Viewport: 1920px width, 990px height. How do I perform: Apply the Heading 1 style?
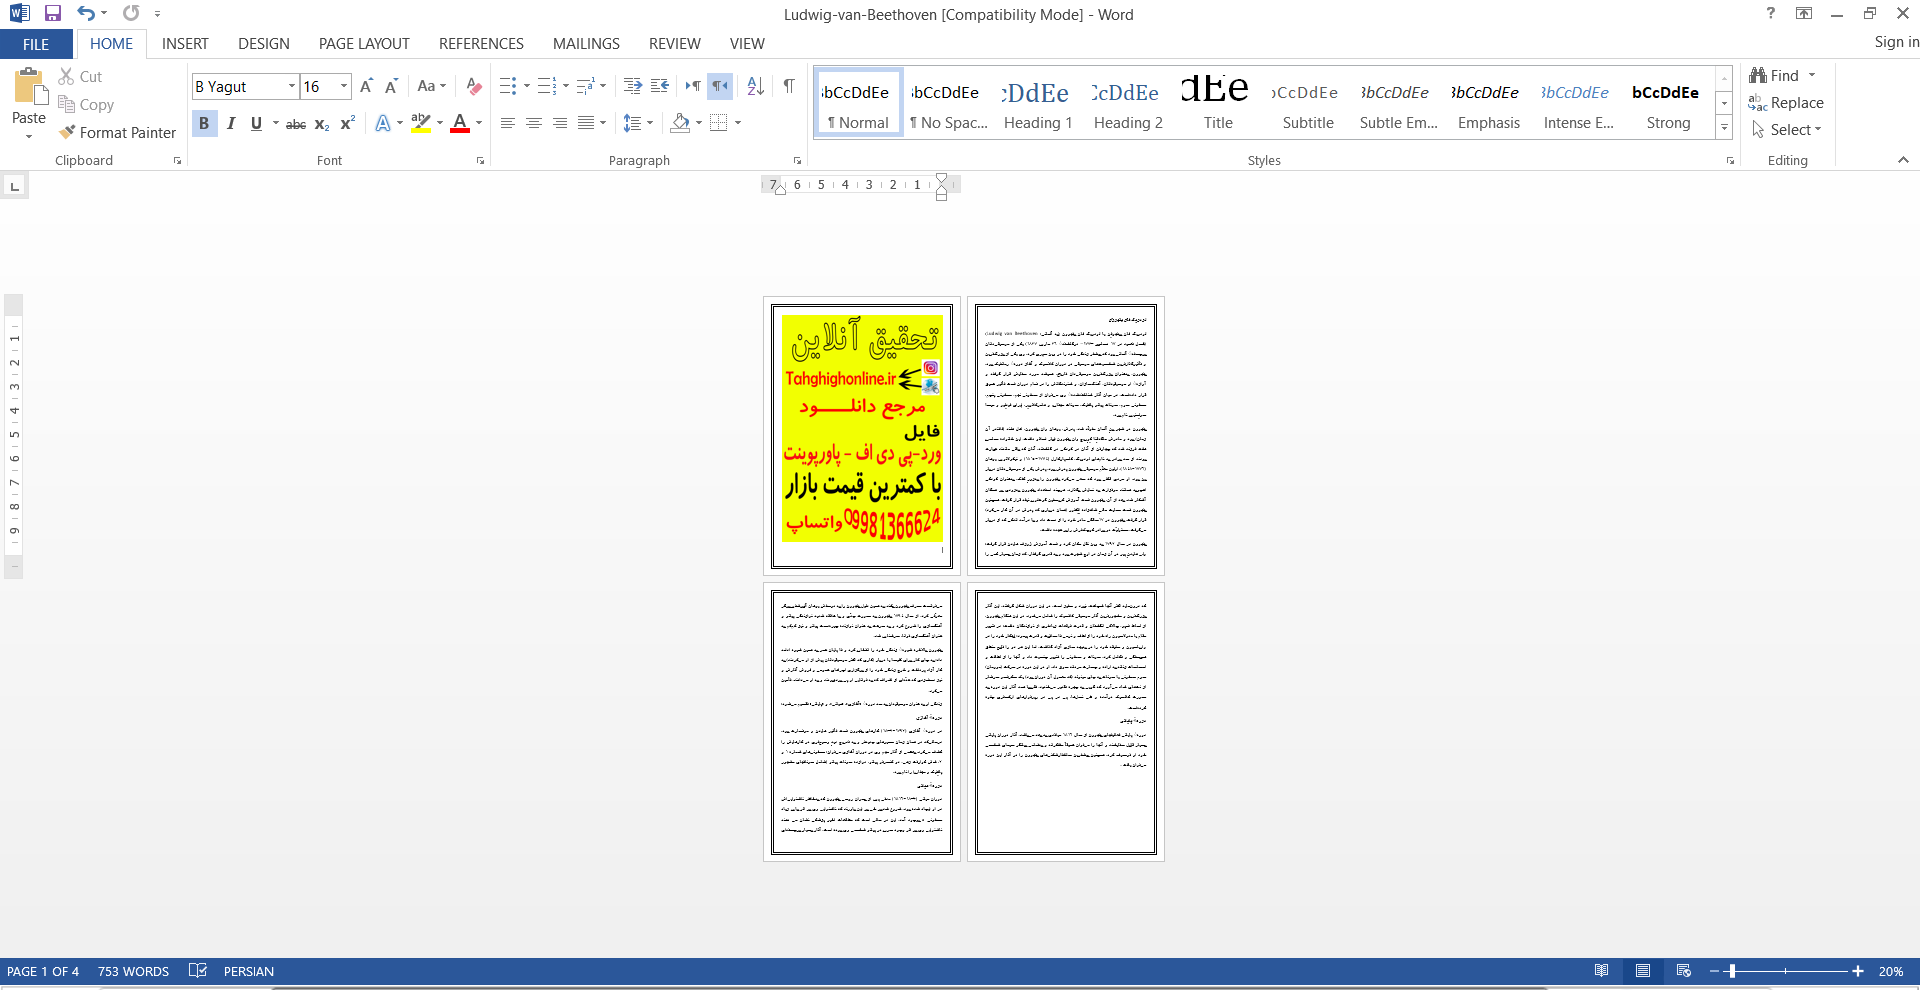1038,104
